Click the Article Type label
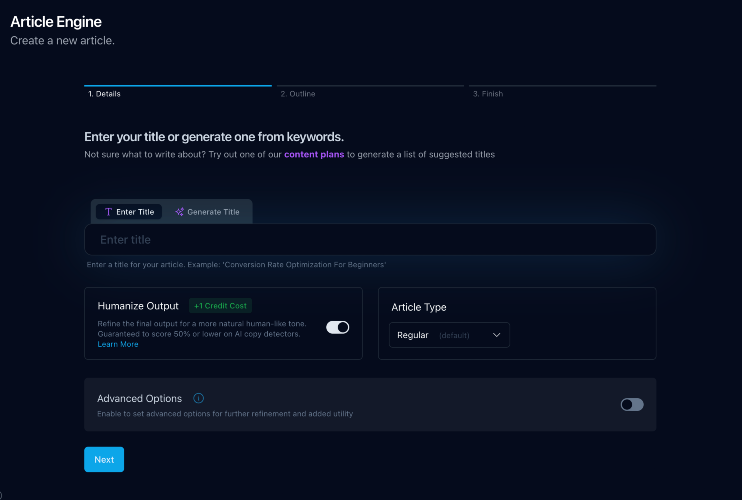Viewport: 742px width, 500px height. [x=419, y=307]
